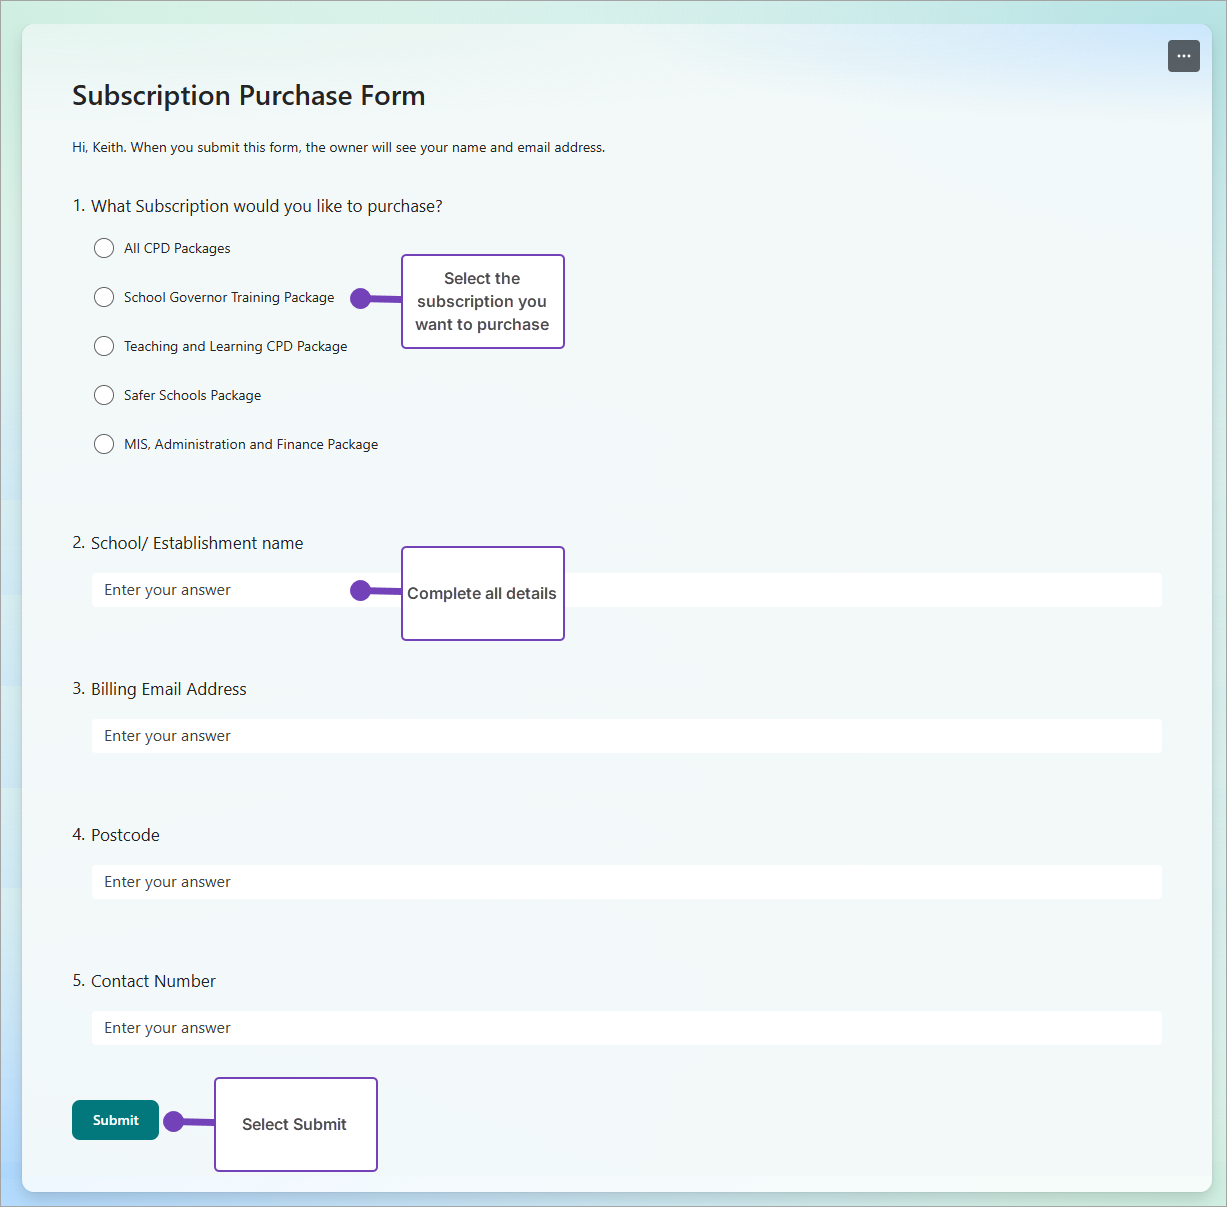Click the Contact Number input field
Image resolution: width=1227 pixels, height=1207 pixels.
(626, 1028)
